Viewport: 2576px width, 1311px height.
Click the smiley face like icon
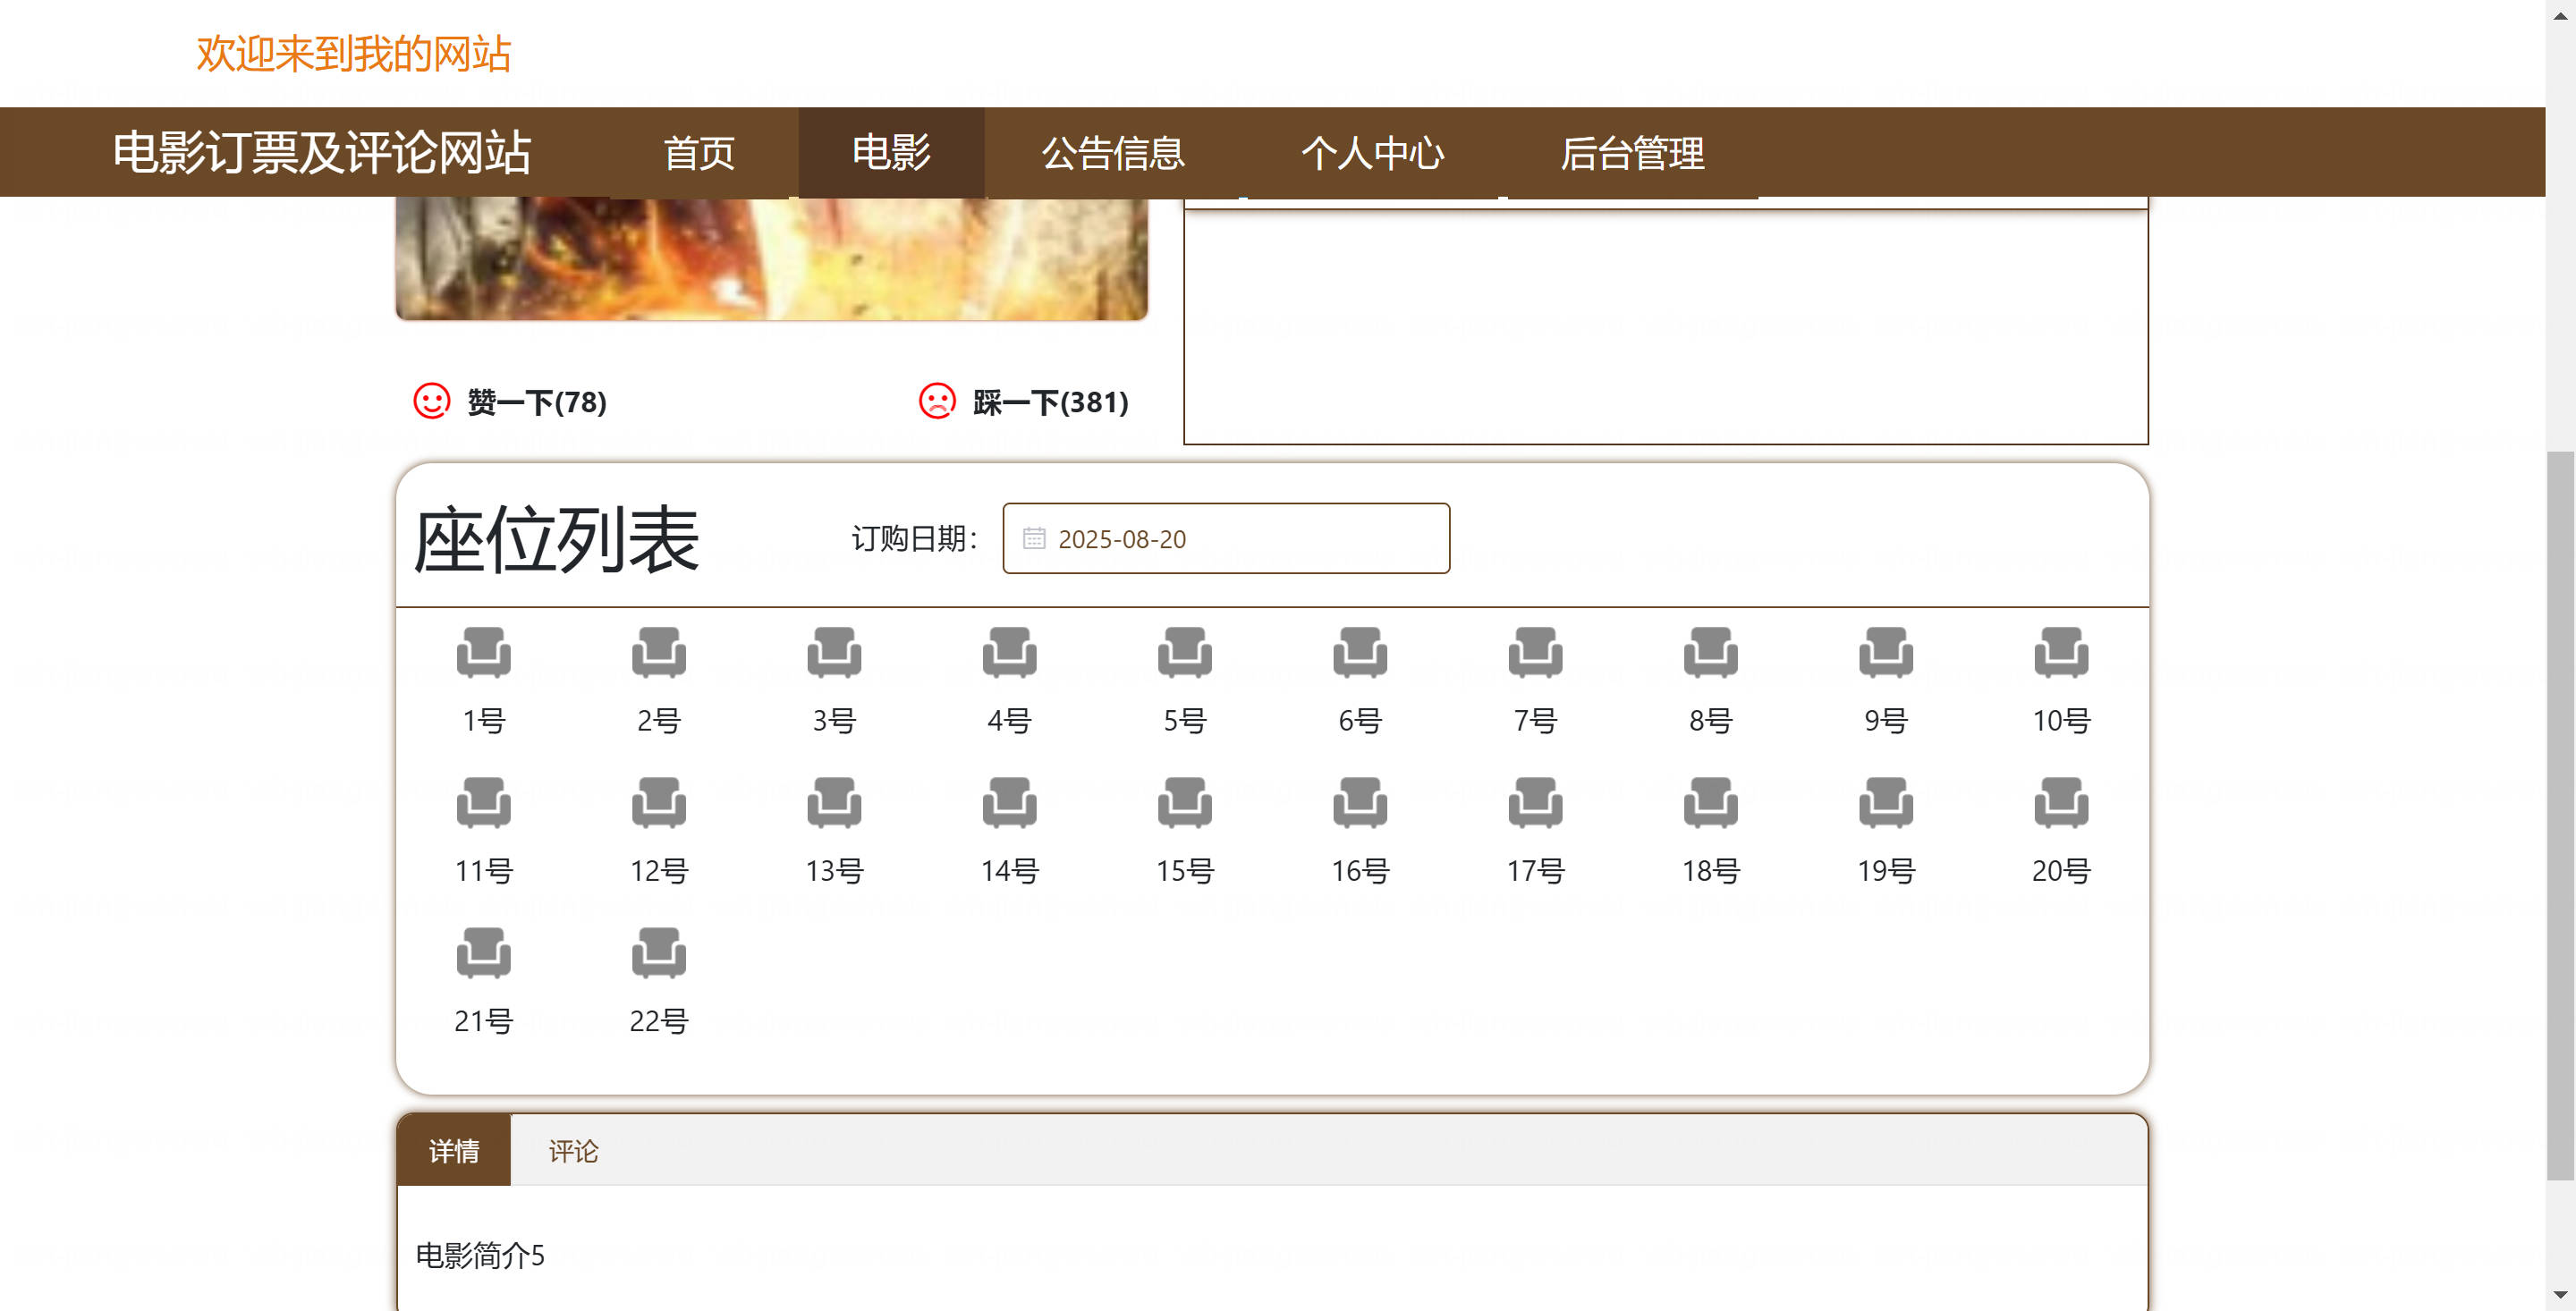[x=432, y=401]
